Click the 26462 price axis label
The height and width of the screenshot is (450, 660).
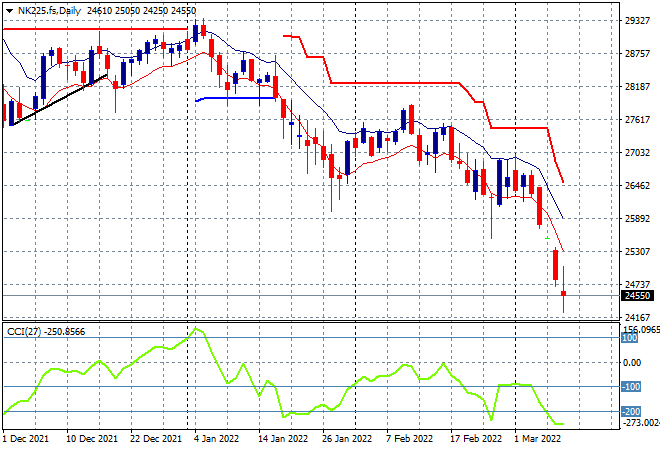637,186
